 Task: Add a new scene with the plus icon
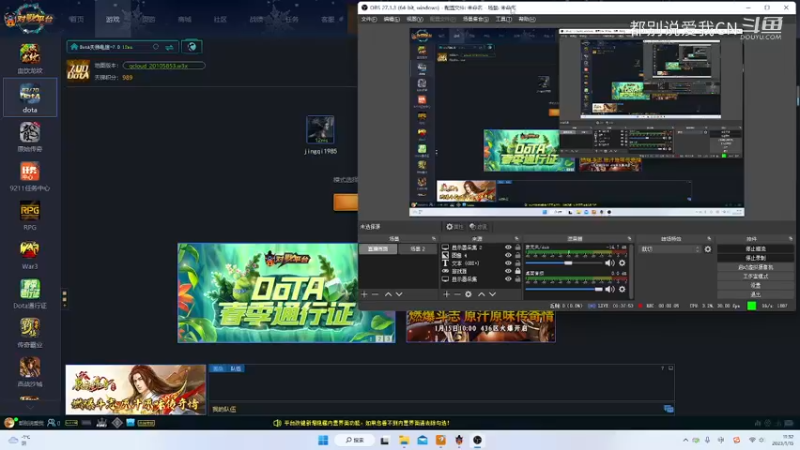pyautogui.click(x=364, y=294)
